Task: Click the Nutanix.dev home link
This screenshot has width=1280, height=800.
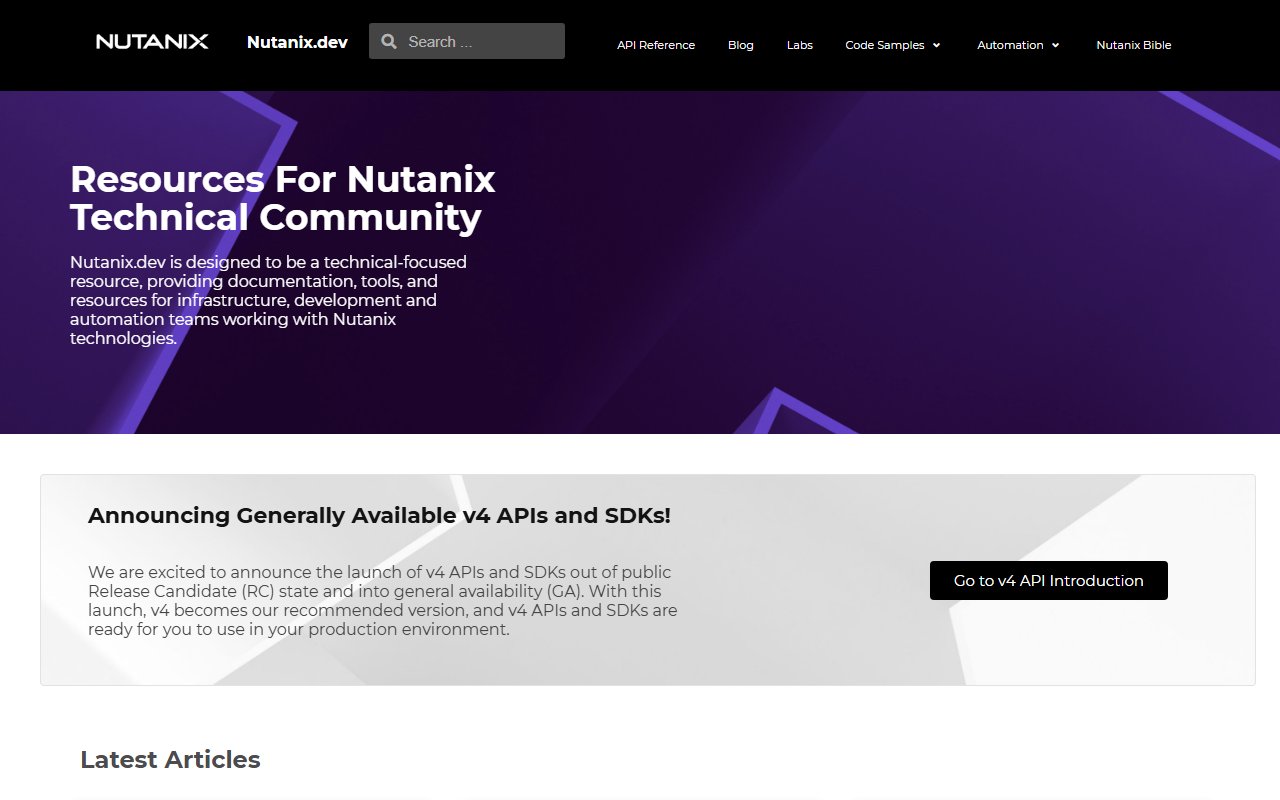Action: [x=297, y=42]
